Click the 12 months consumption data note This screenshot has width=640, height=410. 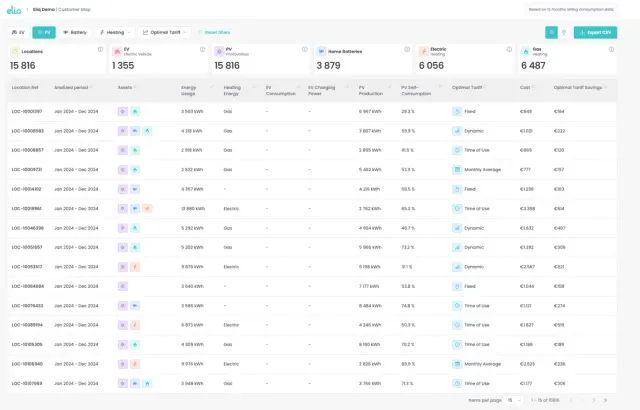click(571, 9)
